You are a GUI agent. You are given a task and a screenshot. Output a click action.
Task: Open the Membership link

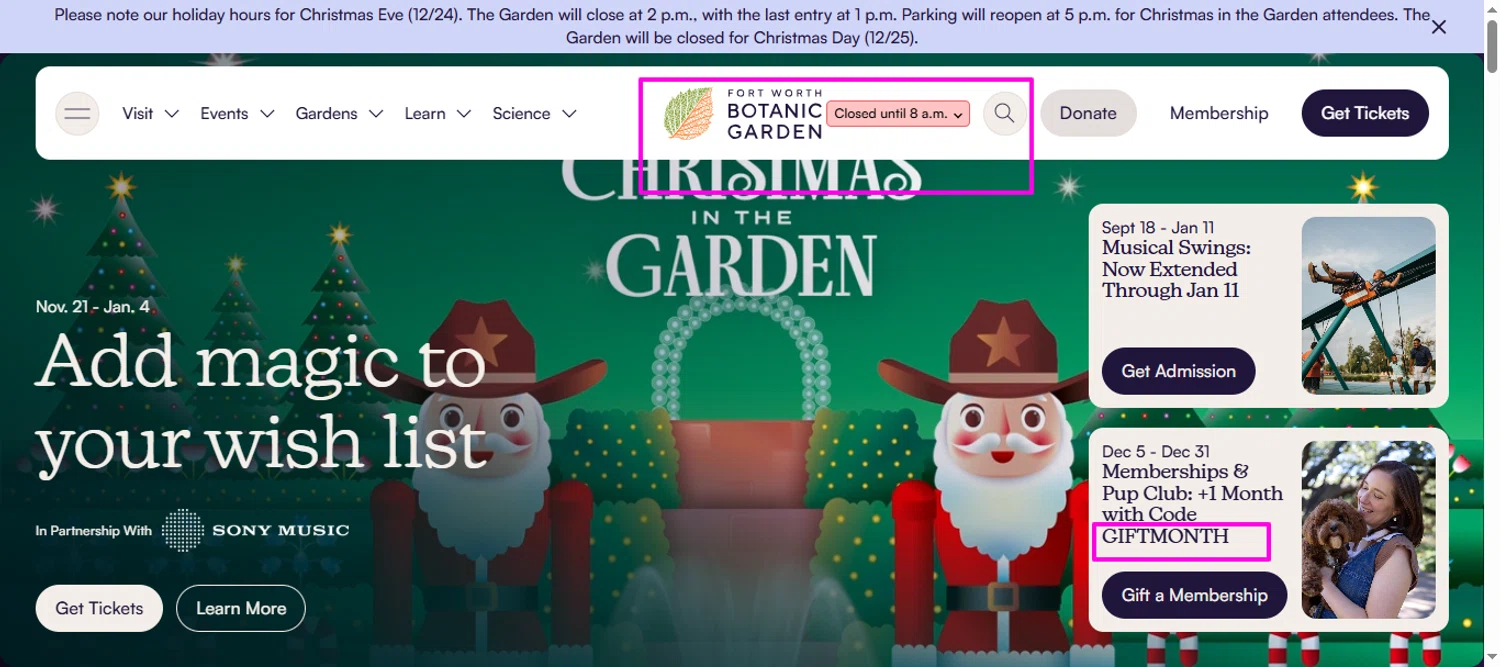click(x=1219, y=114)
